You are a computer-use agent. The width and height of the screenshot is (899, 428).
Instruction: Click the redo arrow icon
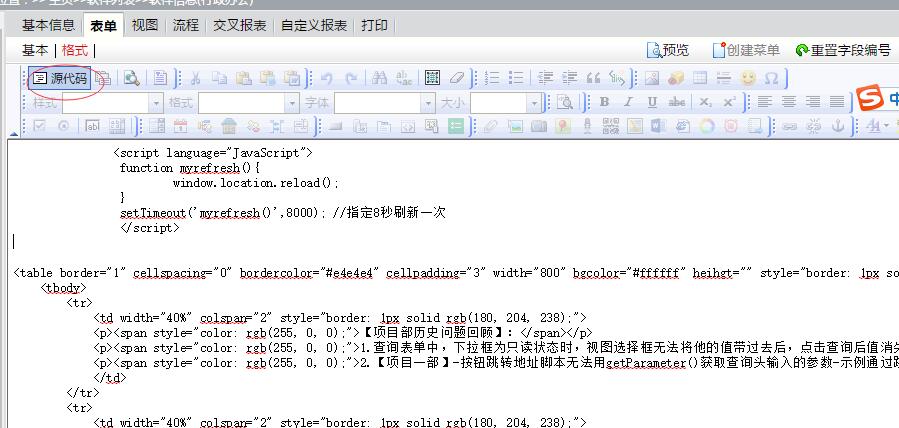tap(351, 78)
